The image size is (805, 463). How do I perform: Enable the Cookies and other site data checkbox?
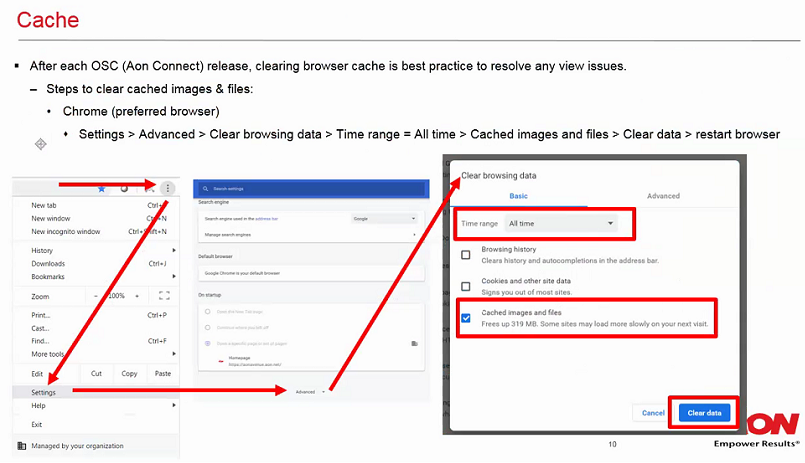[x=465, y=286]
